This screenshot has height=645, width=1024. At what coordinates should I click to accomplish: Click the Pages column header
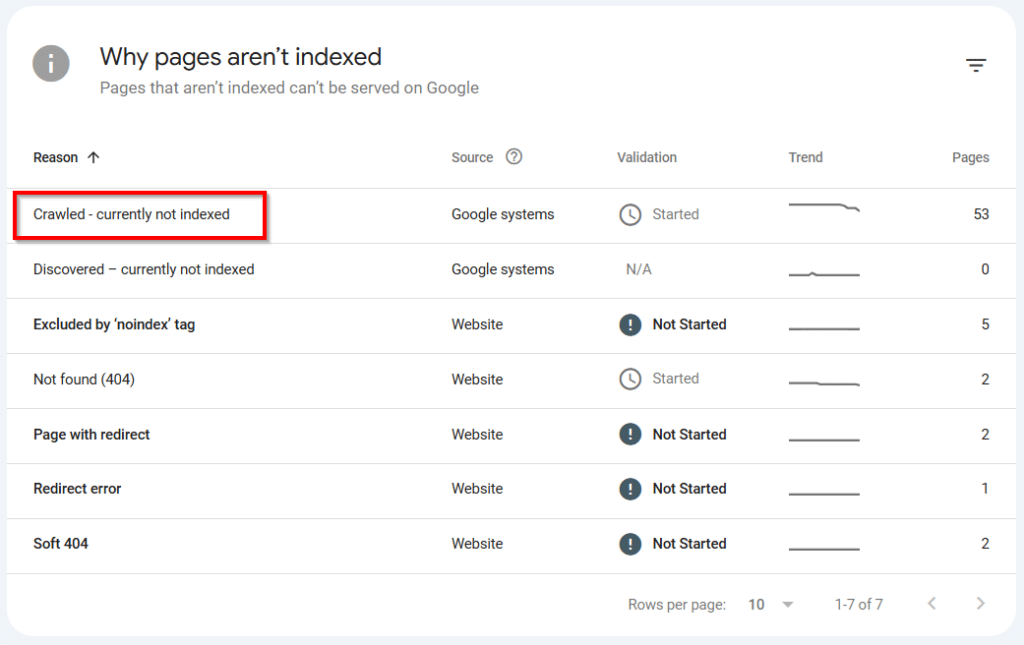pos(970,157)
